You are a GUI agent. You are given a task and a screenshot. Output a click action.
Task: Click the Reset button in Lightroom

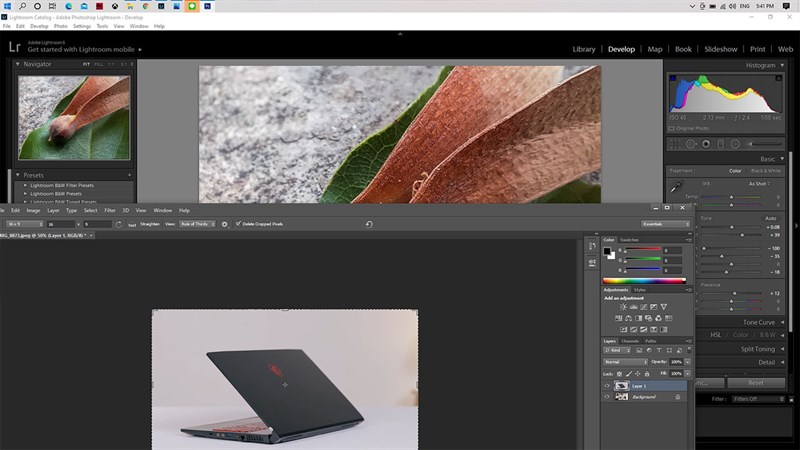point(757,382)
